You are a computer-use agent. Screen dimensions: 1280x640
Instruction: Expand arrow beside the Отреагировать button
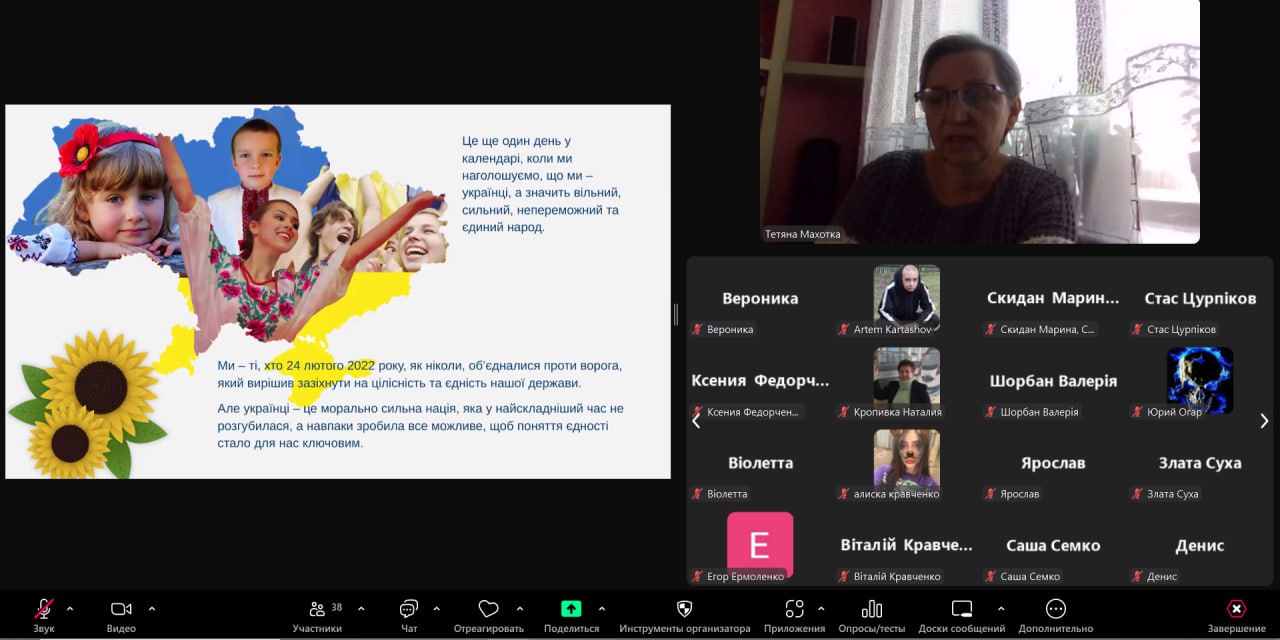tap(519, 608)
